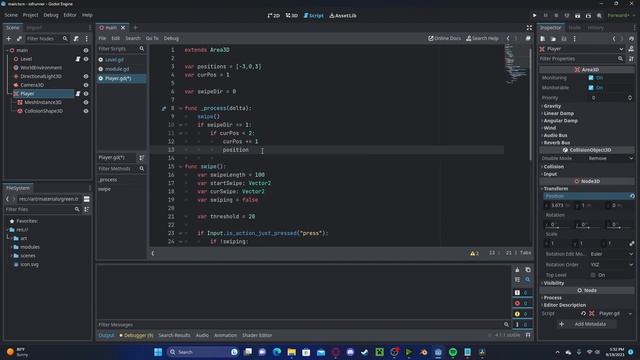This screenshot has height=360, width=640.
Task: Expand the modules folder in FileSystem
Action: pyautogui.click(x=11, y=247)
